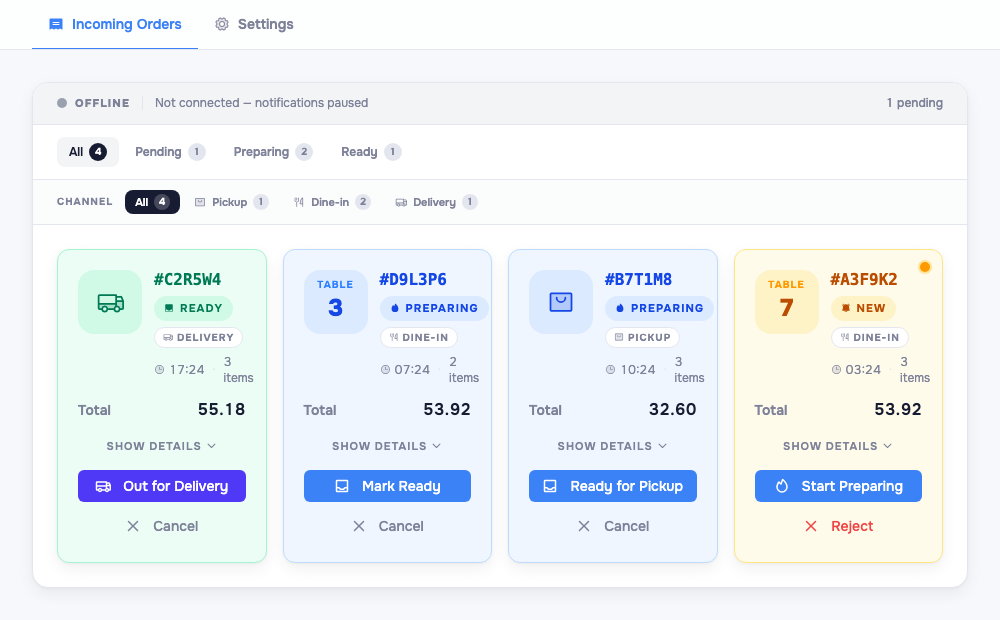Filter orders by Pending status
1000x620 pixels.
[x=170, y=152]
